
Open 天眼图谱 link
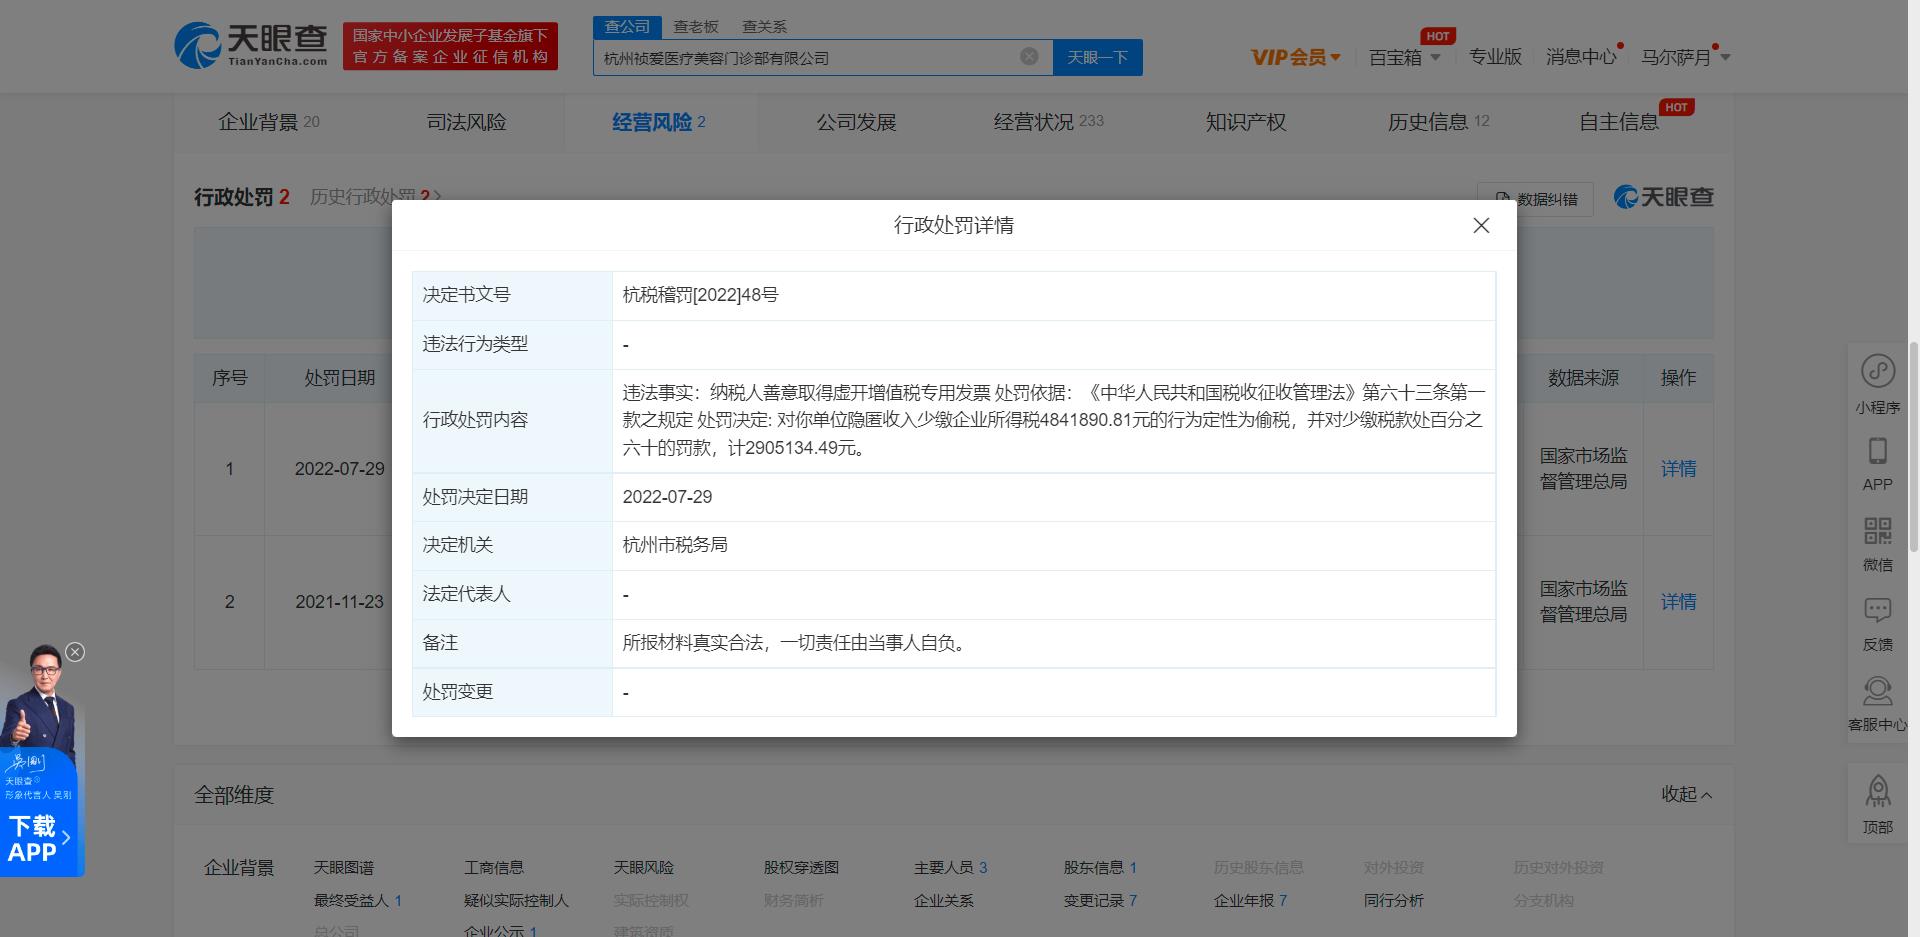coord(343,868)
